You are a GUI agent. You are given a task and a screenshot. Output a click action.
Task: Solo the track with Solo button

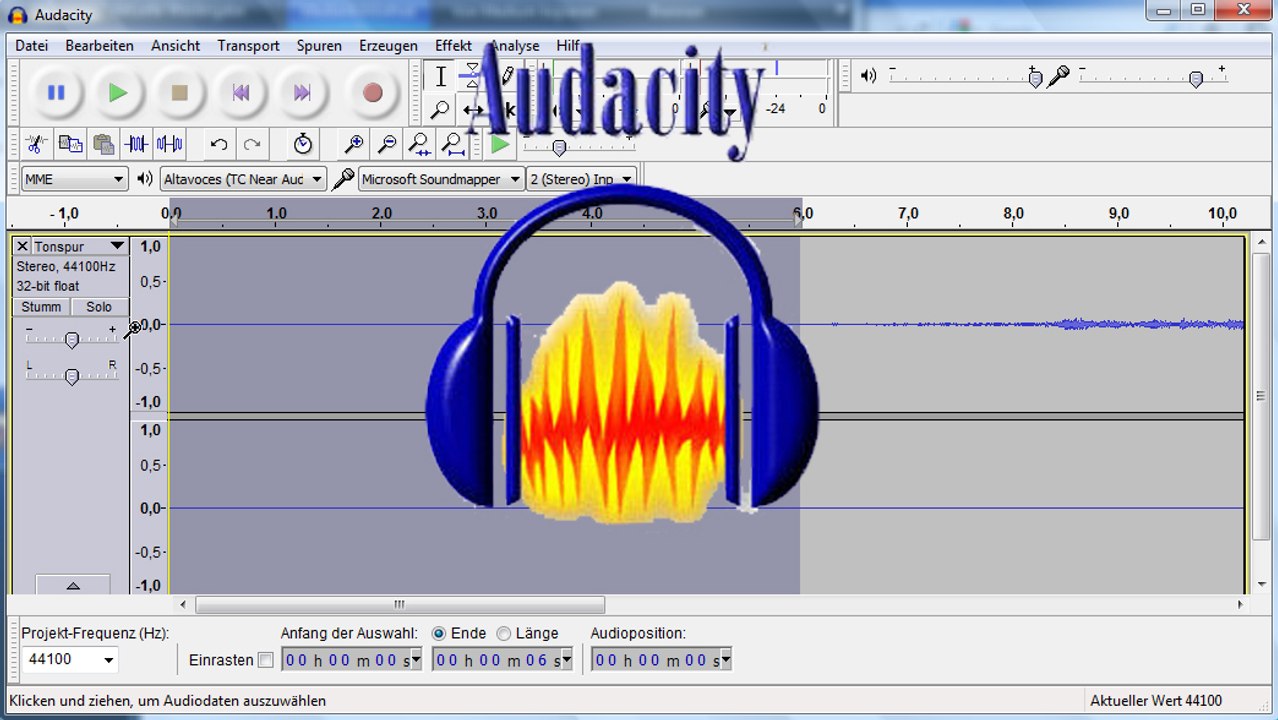tap(99, 307)
